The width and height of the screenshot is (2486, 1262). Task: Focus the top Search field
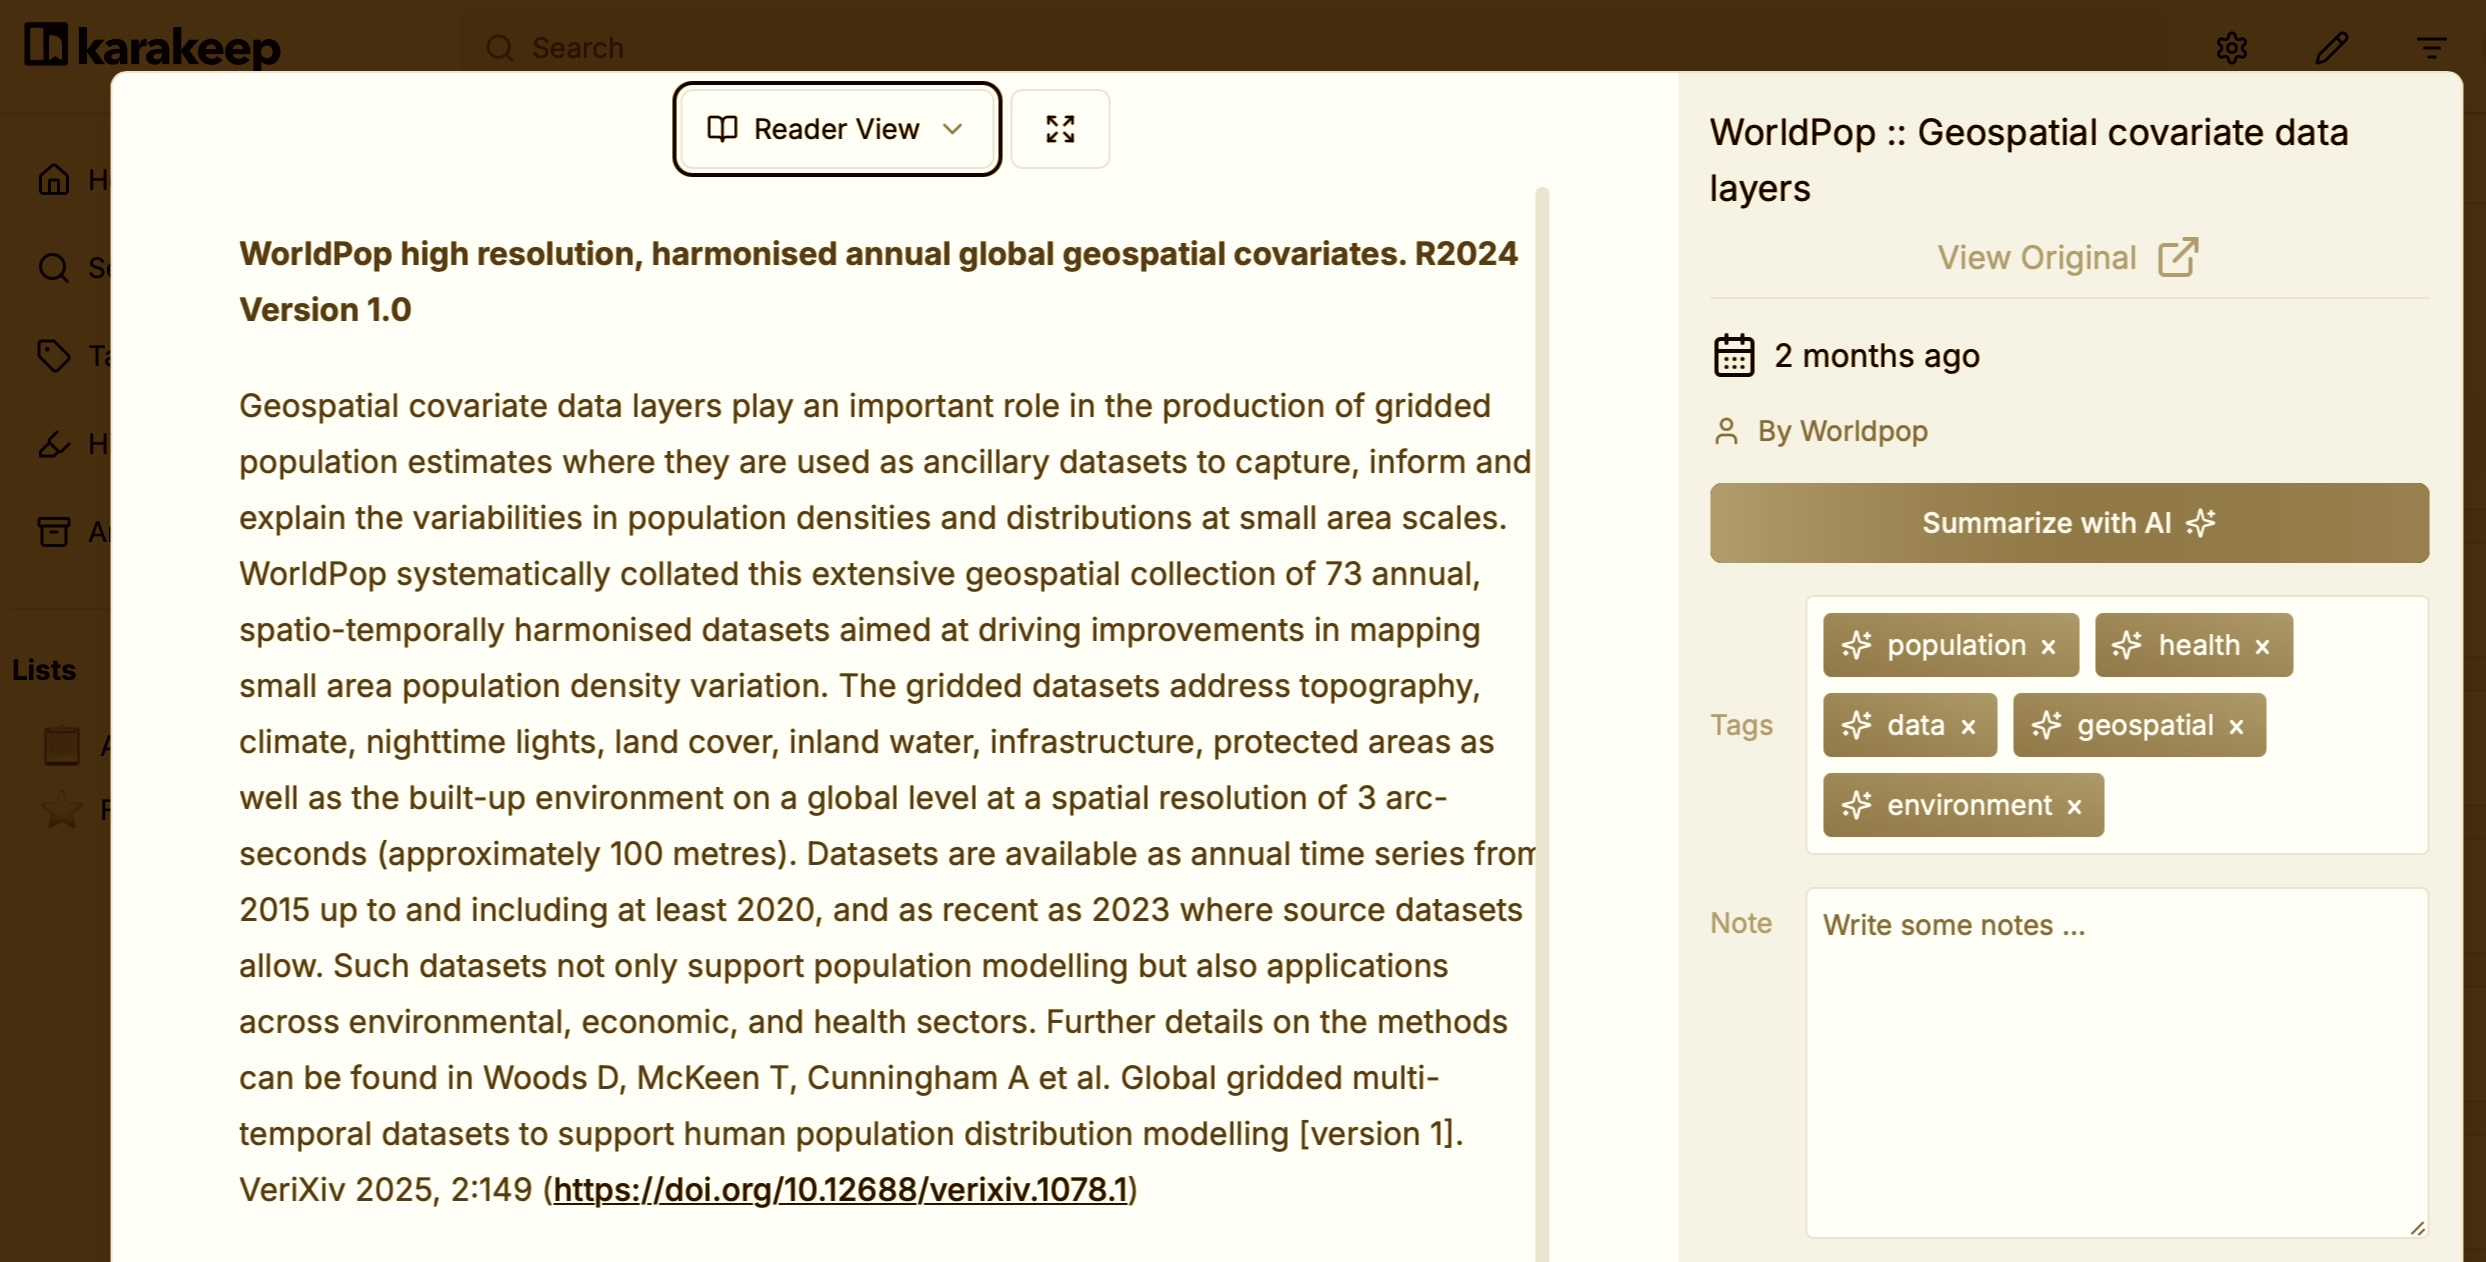(578, 48)
